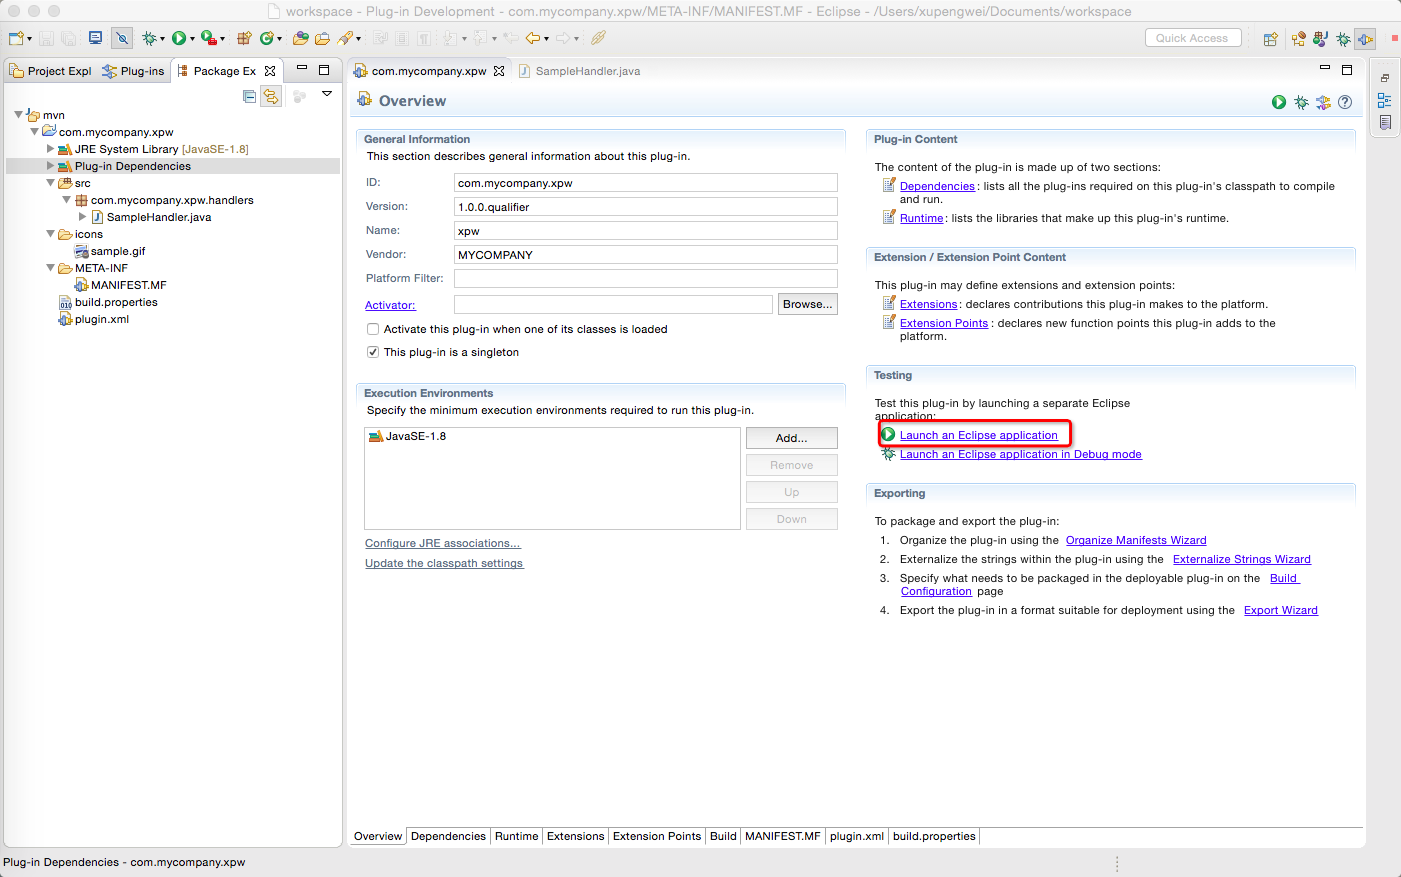The image size is (1401, 877).
Task: Click the Run with external tools icon
Action: click(x=208, y=38)
